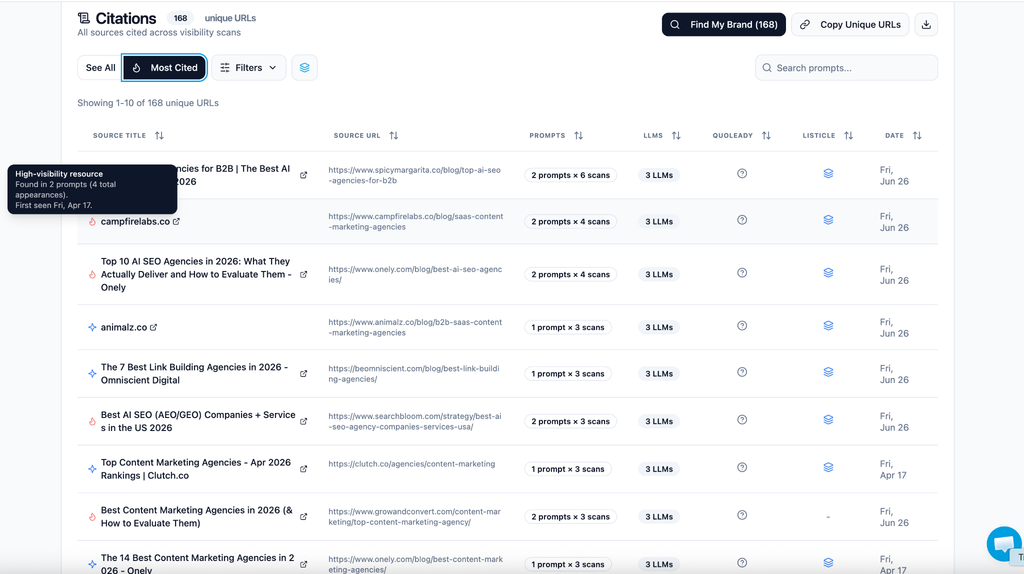Viewport: 1024px width, 574px height.
Task: Select the See All tab
Action: pyautogui.click(x=101, y=68)
